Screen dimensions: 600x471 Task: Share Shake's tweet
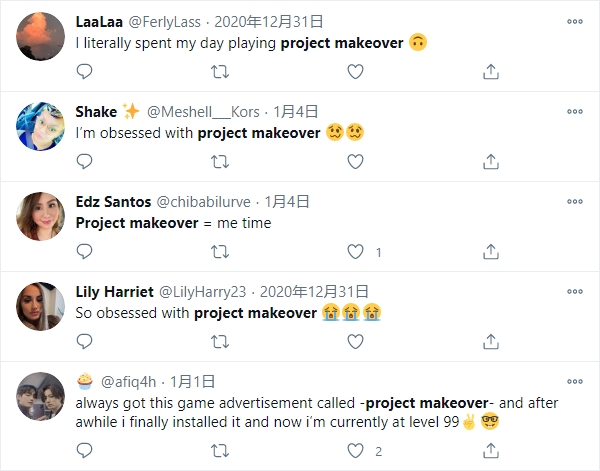491,161
